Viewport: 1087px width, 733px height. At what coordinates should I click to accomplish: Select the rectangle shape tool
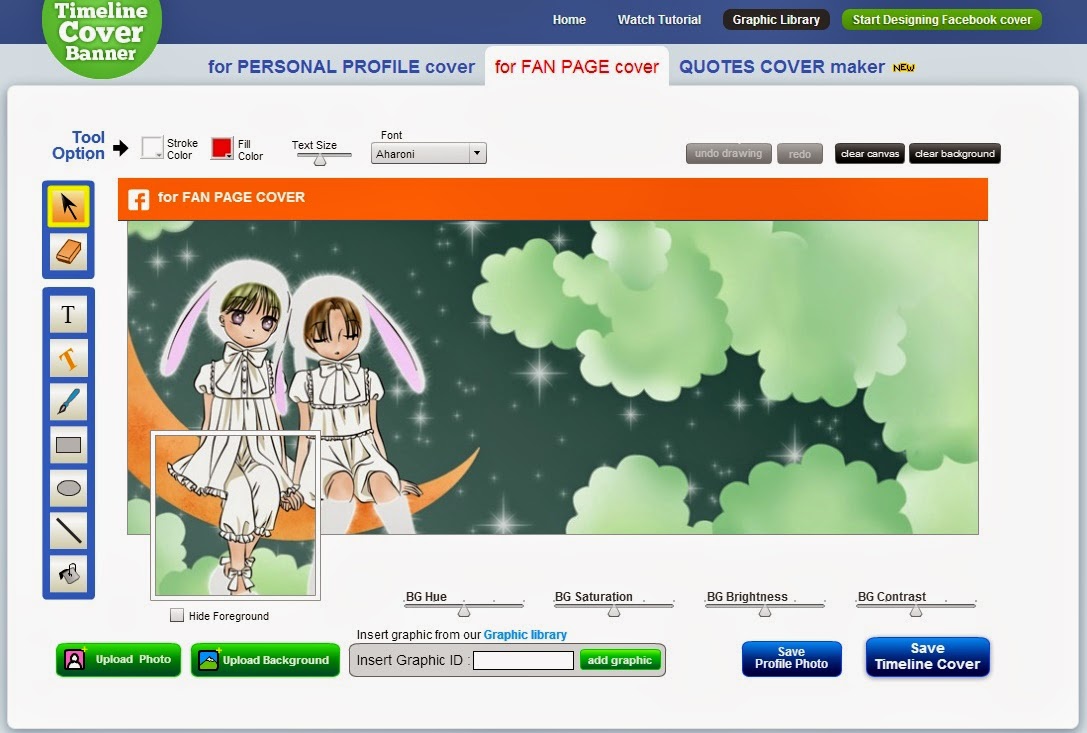tap(68, 445)
